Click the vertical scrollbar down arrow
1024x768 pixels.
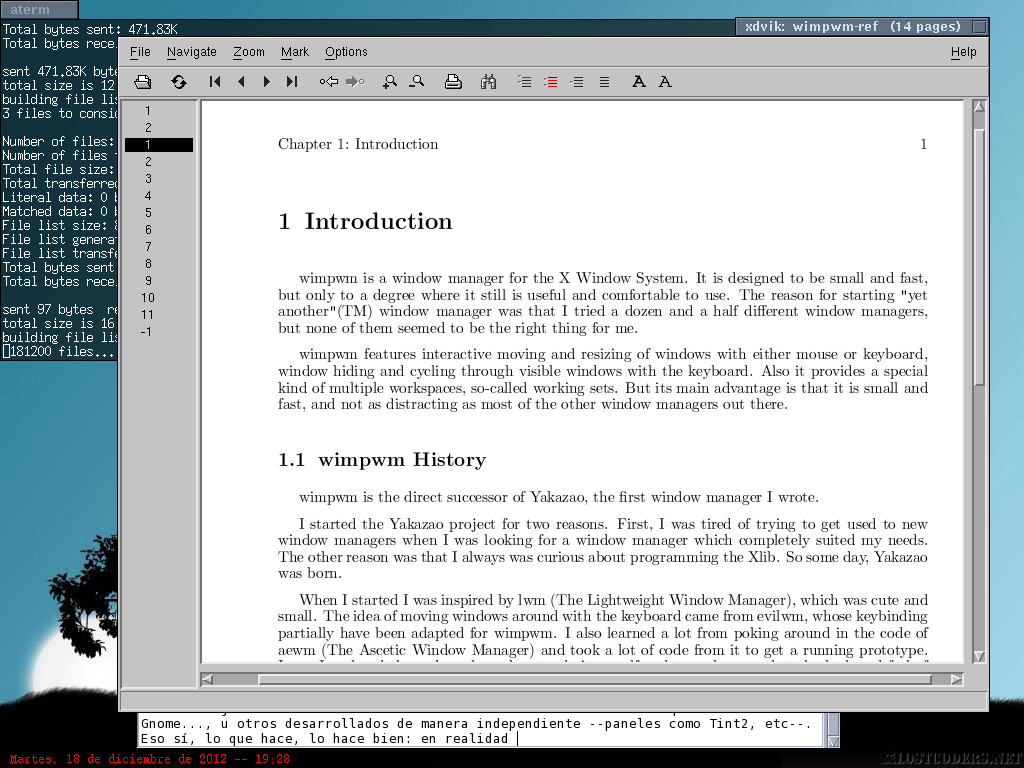click(978, 656)
